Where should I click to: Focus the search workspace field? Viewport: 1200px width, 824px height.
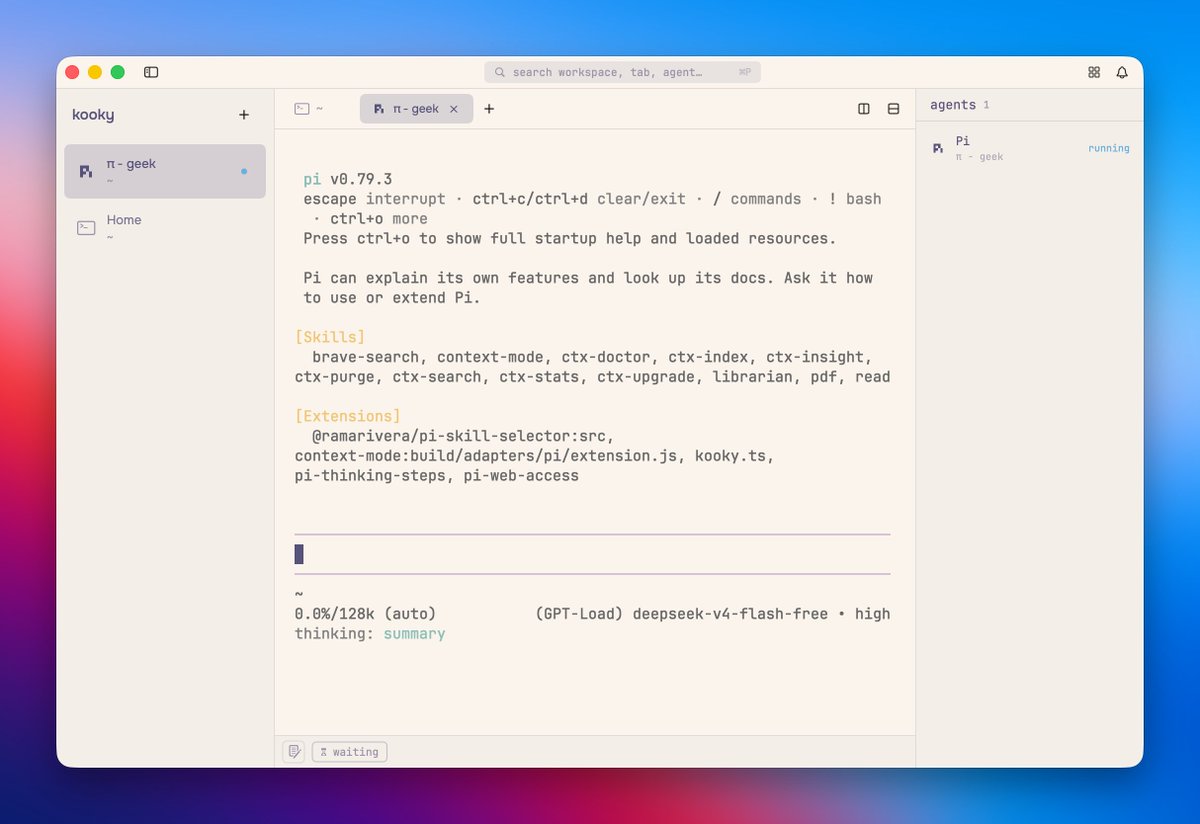click(x=622, y=72)
